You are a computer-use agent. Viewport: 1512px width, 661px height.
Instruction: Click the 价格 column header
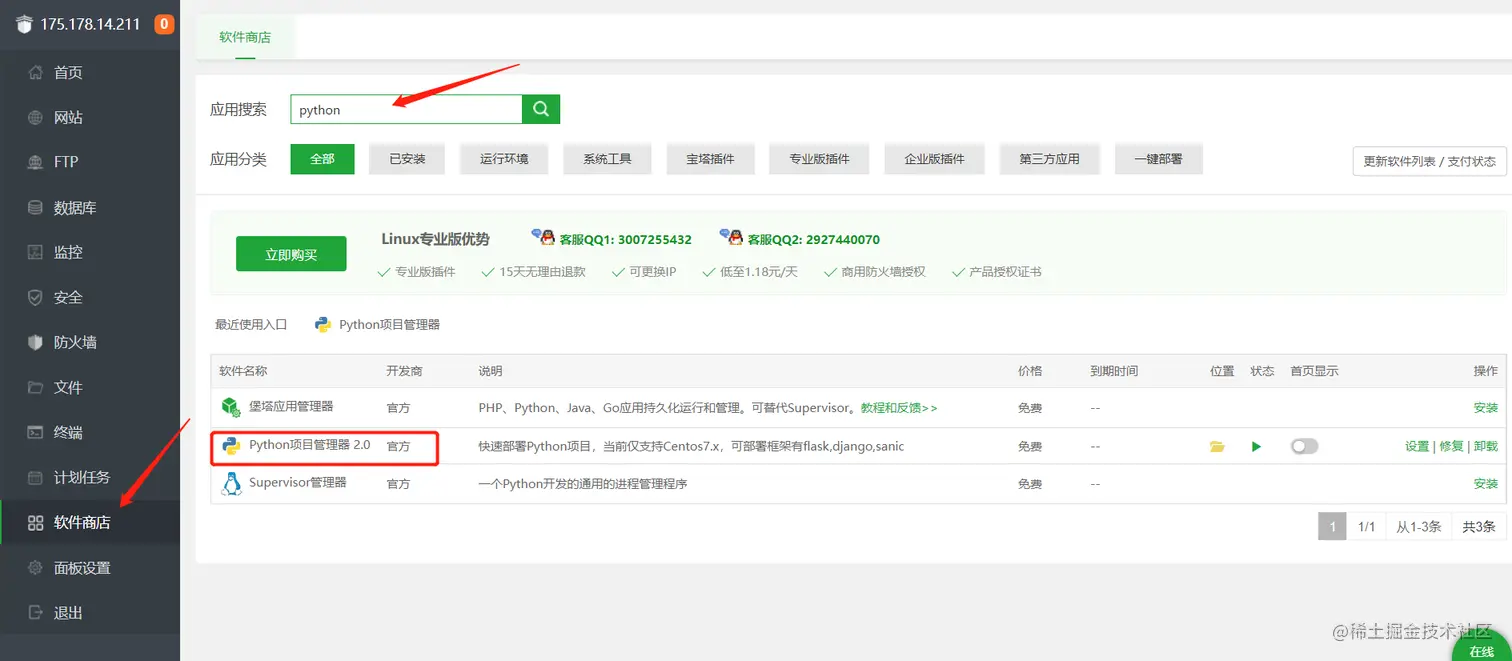[x=1030, y=371]
